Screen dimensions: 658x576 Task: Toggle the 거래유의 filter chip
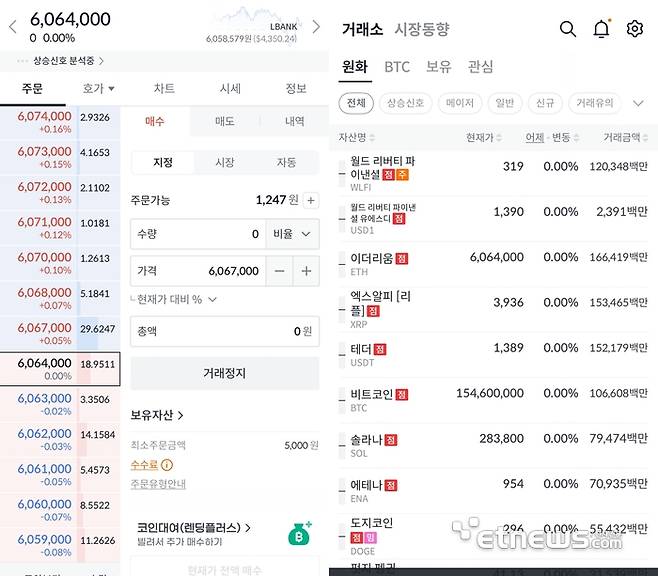pyautogui.click(x=595, y=103)
